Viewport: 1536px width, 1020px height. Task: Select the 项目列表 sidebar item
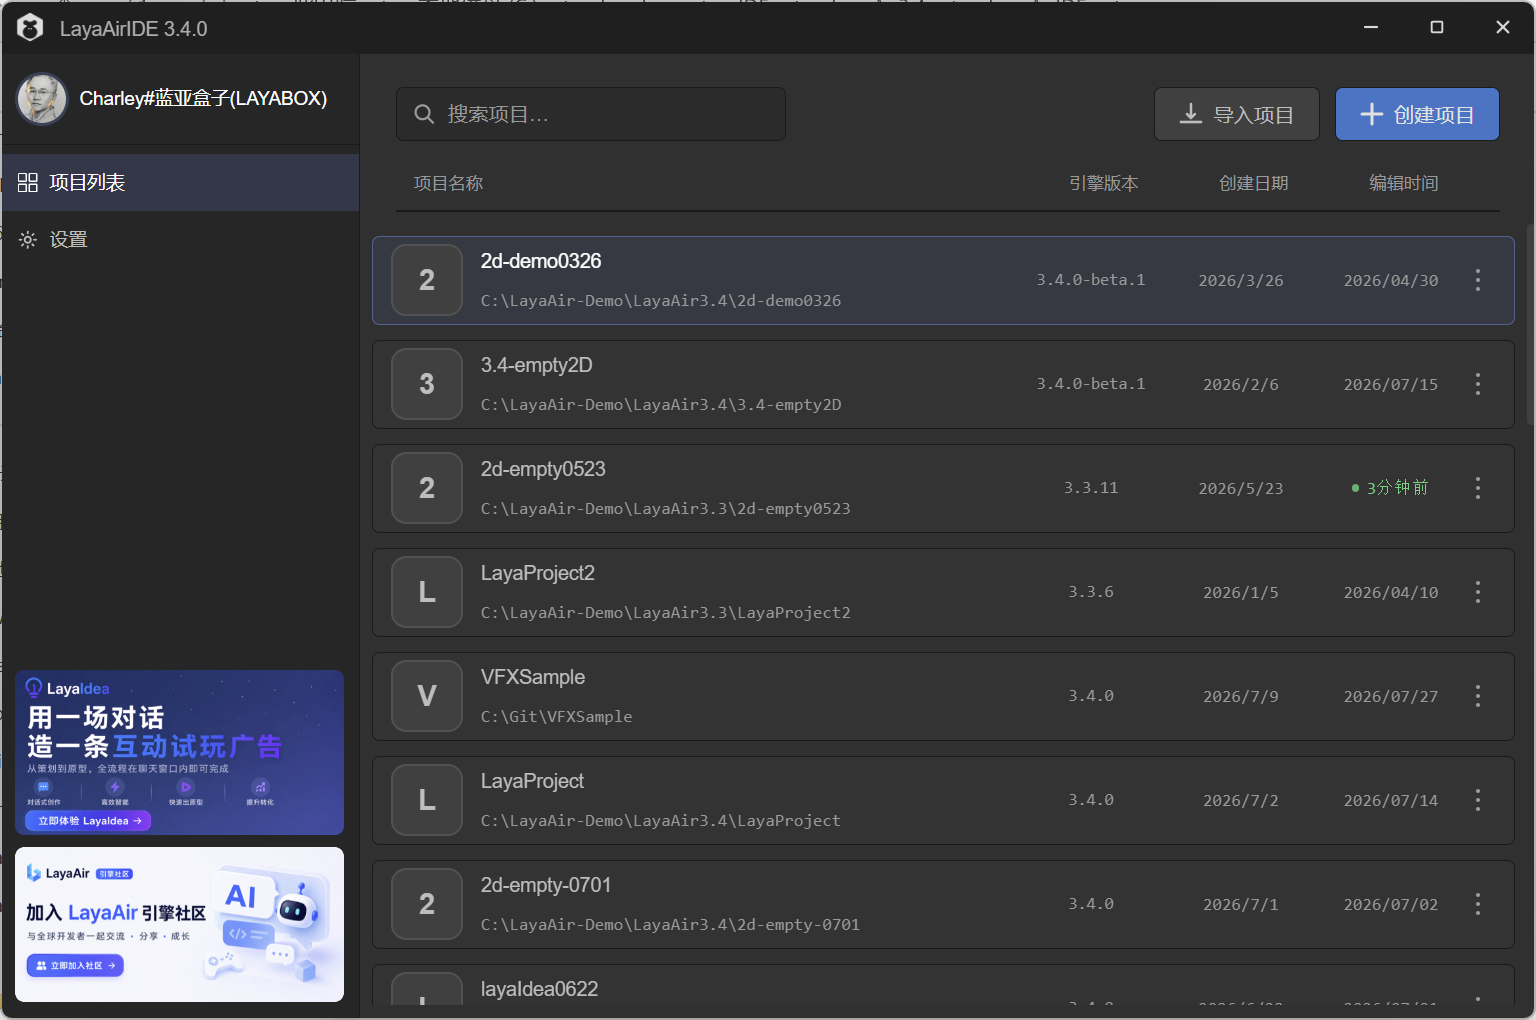click(180, 183)
